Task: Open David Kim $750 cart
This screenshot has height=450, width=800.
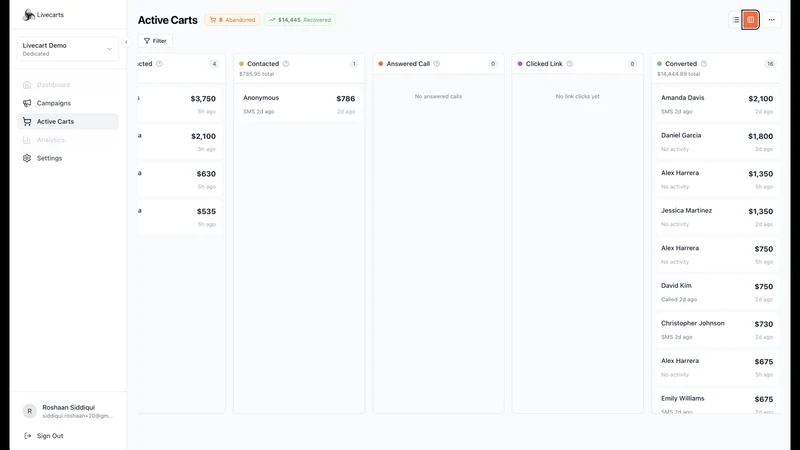Action: (717, 292)
